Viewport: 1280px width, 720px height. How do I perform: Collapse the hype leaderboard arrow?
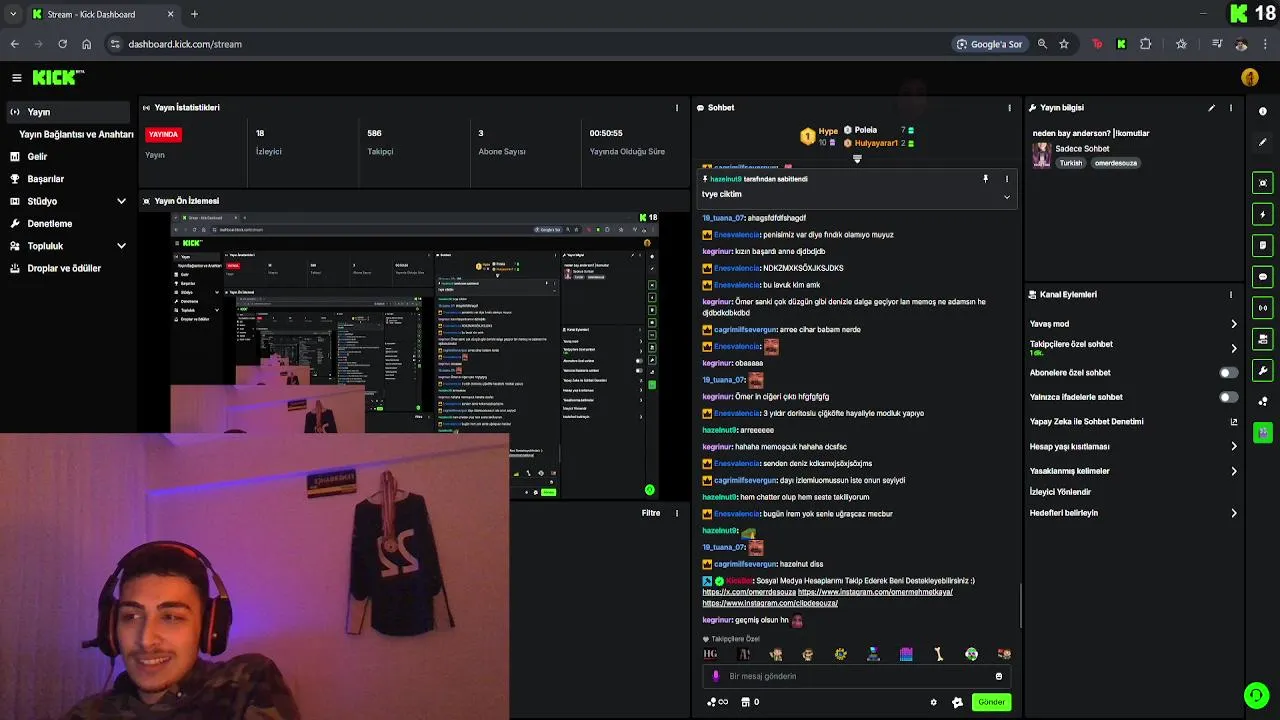857,159
